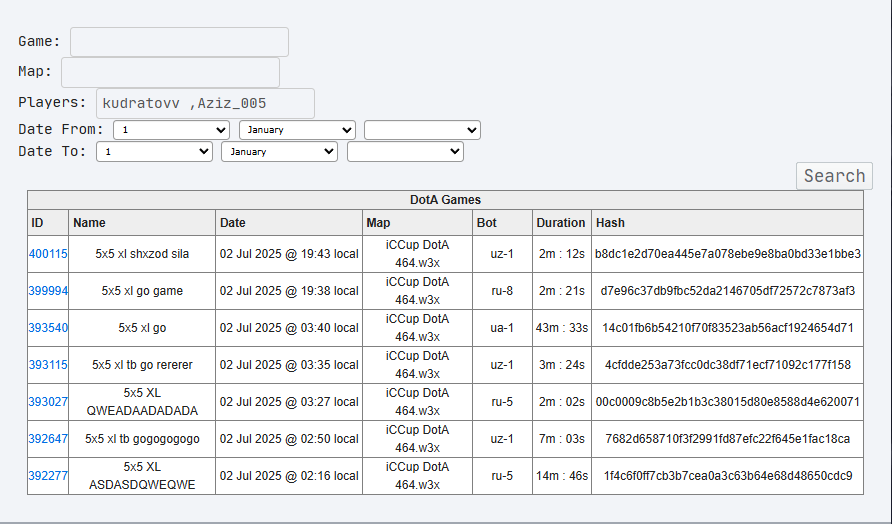Click hash starting with 14c01fb6b542

pyautogui.click(x=728, y=328)
